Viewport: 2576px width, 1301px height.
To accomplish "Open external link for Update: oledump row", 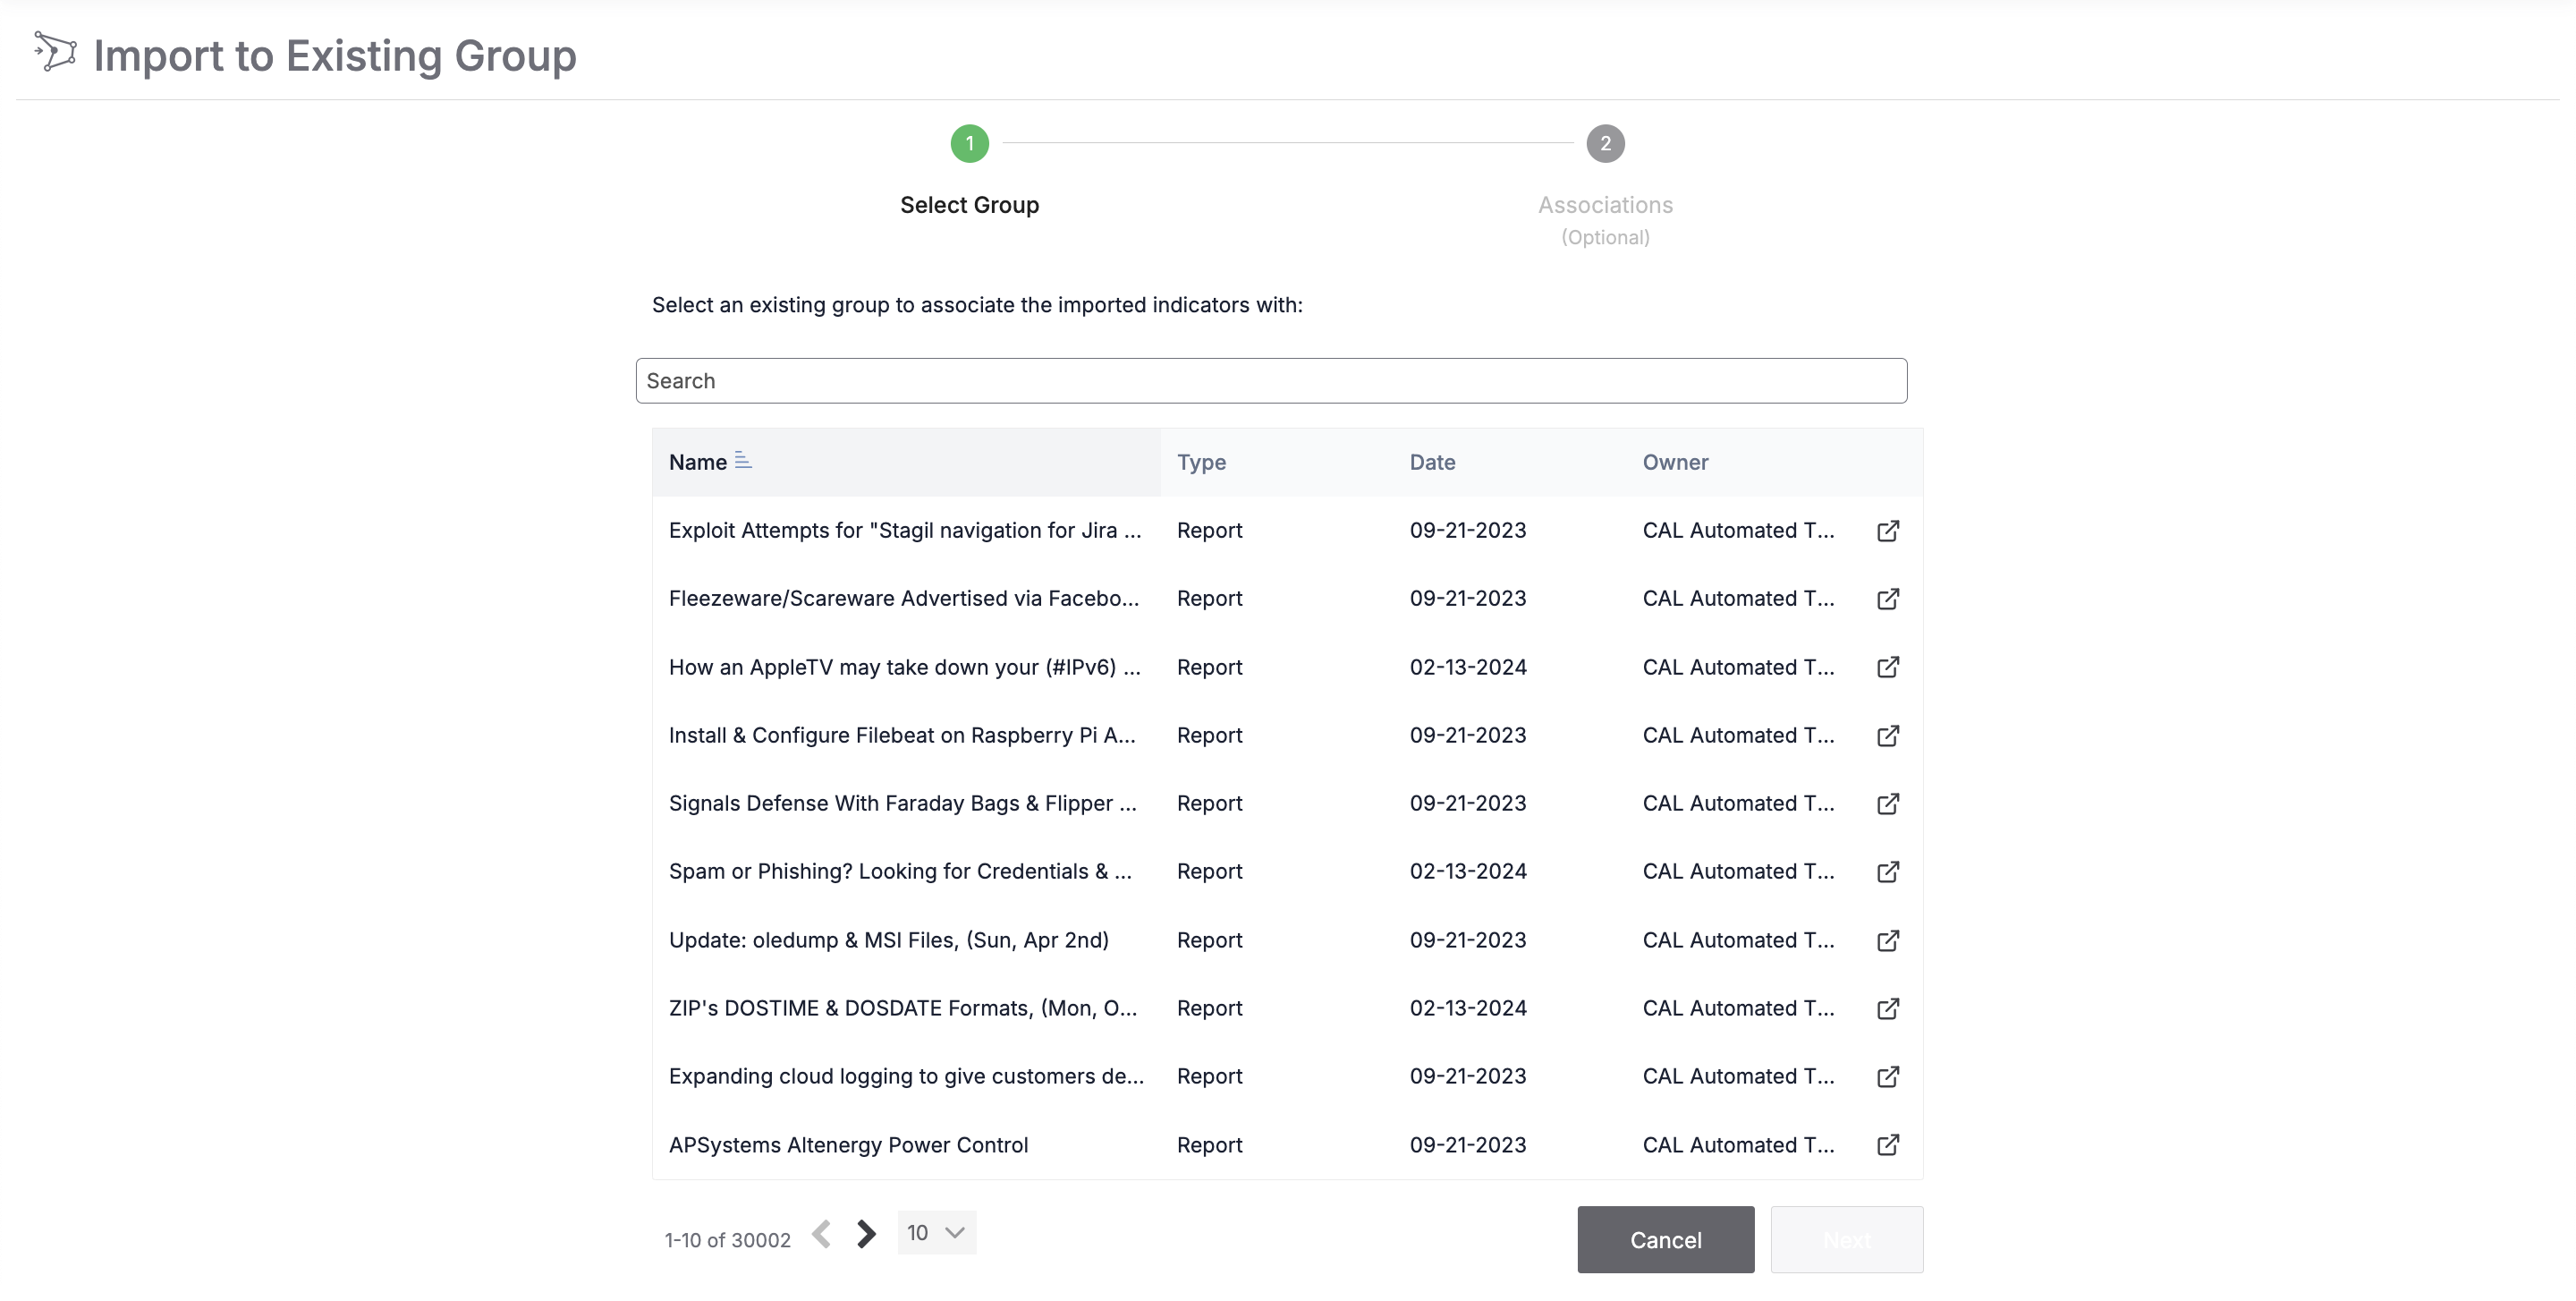I will [1887, 941].
